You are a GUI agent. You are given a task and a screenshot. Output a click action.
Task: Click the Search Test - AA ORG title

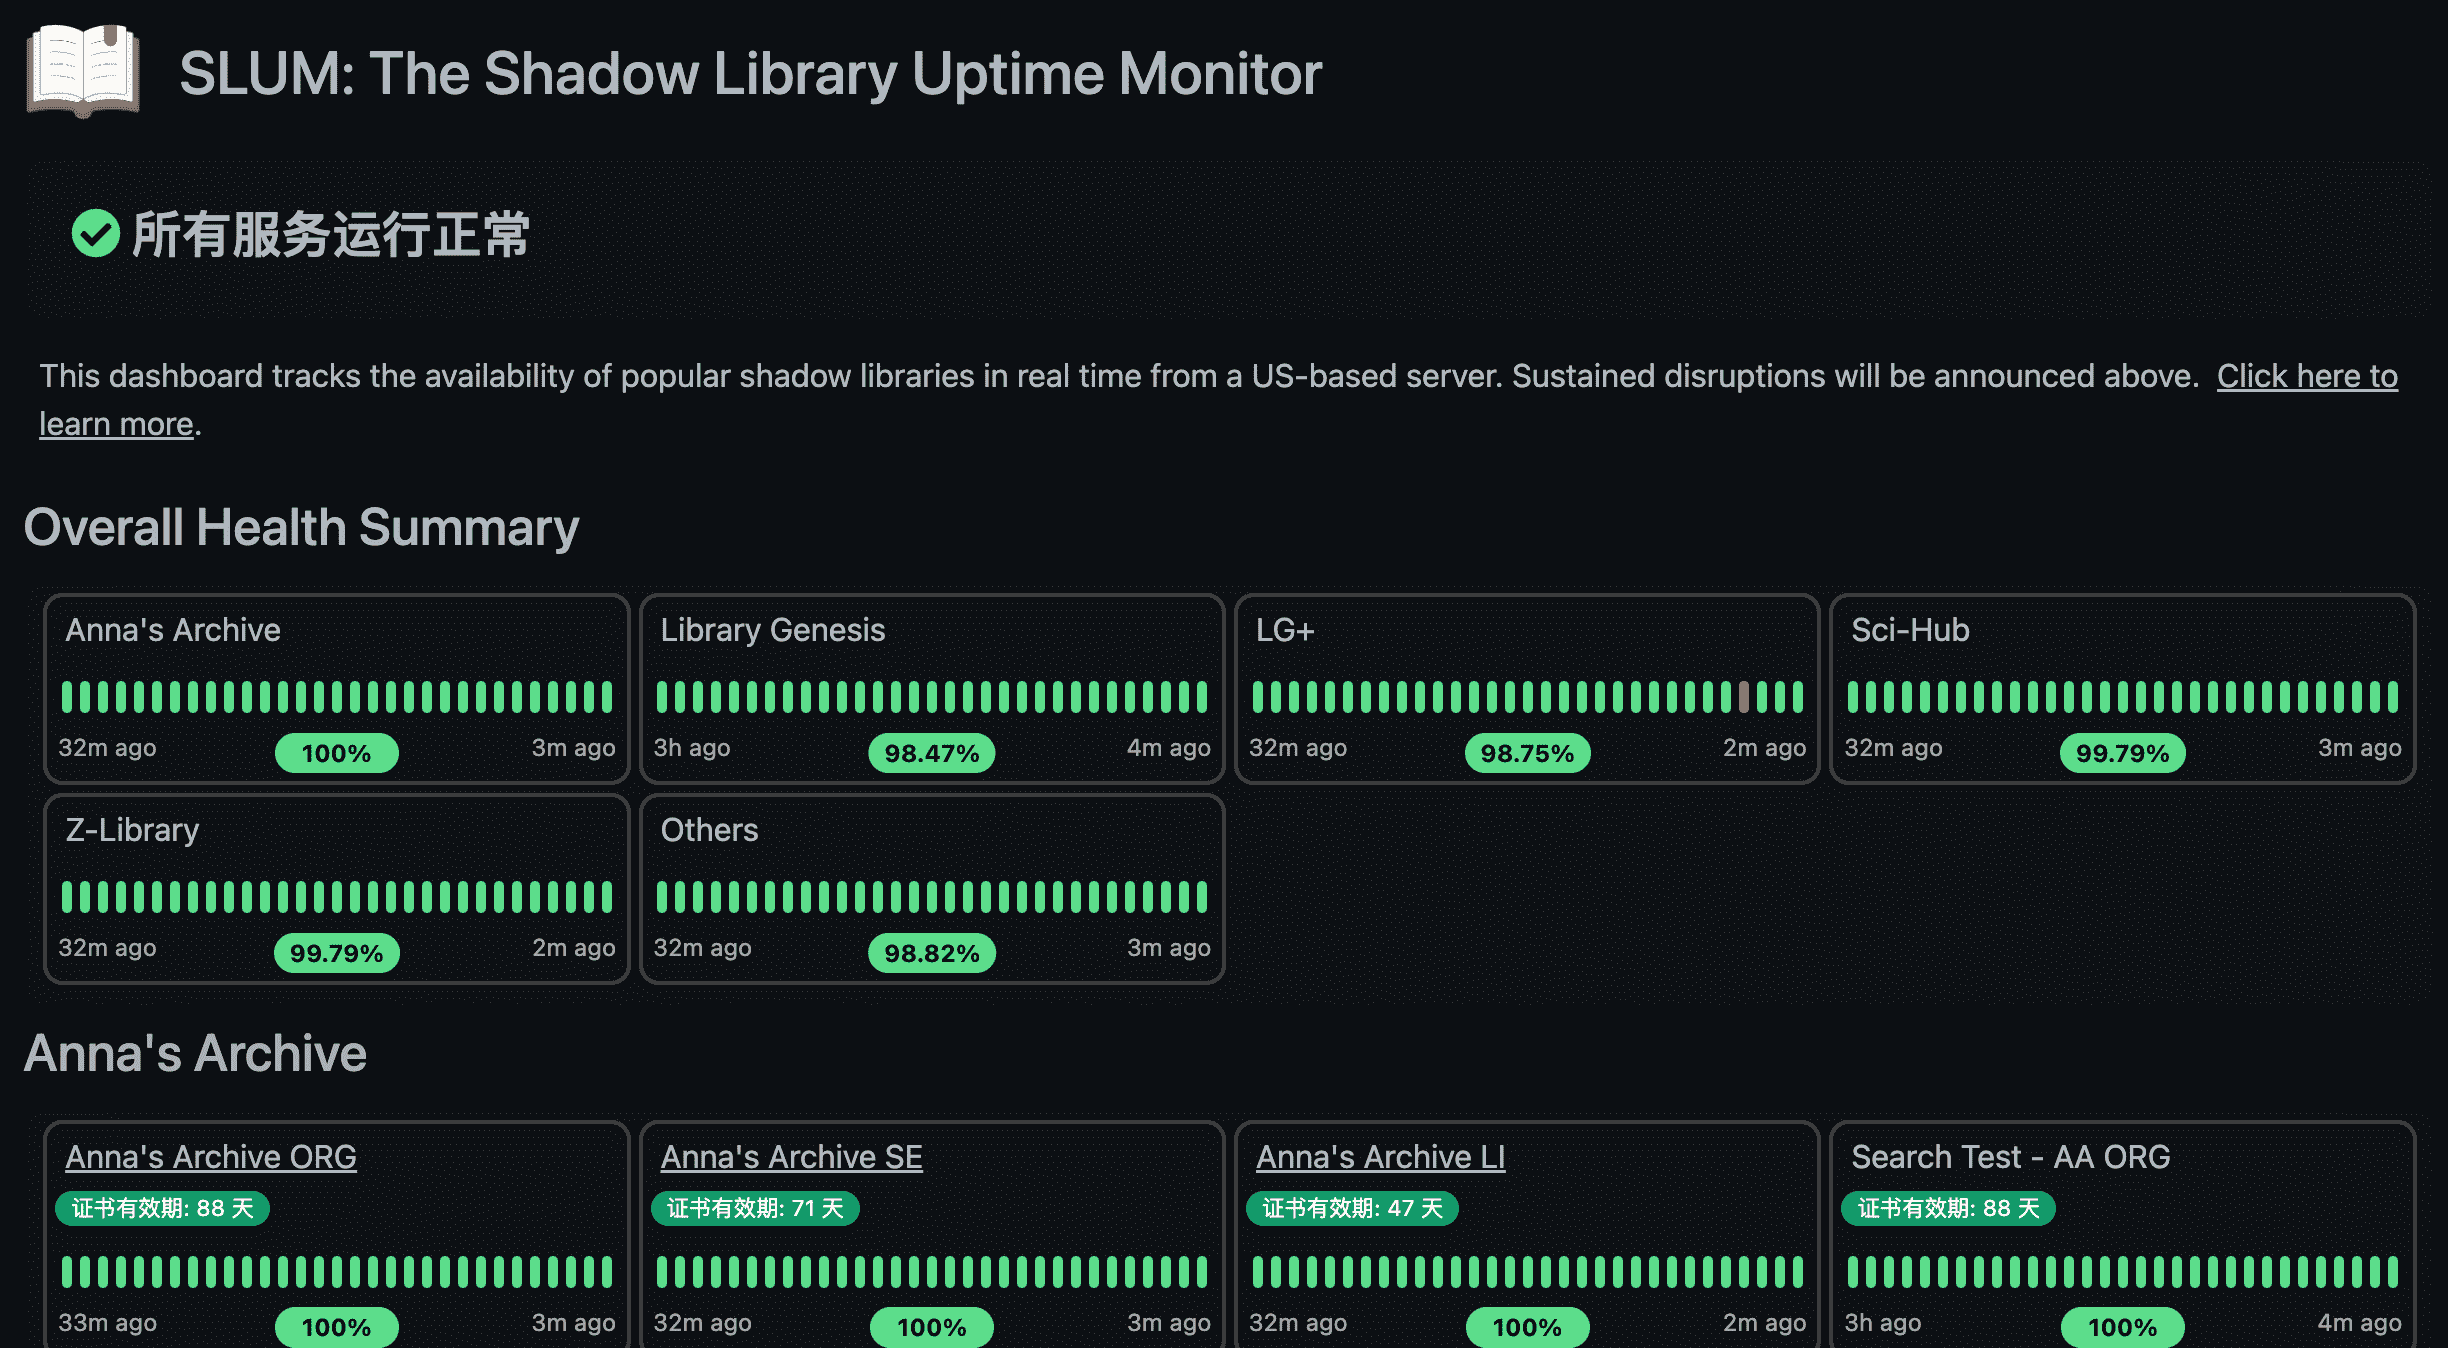coord(2010,1157)
